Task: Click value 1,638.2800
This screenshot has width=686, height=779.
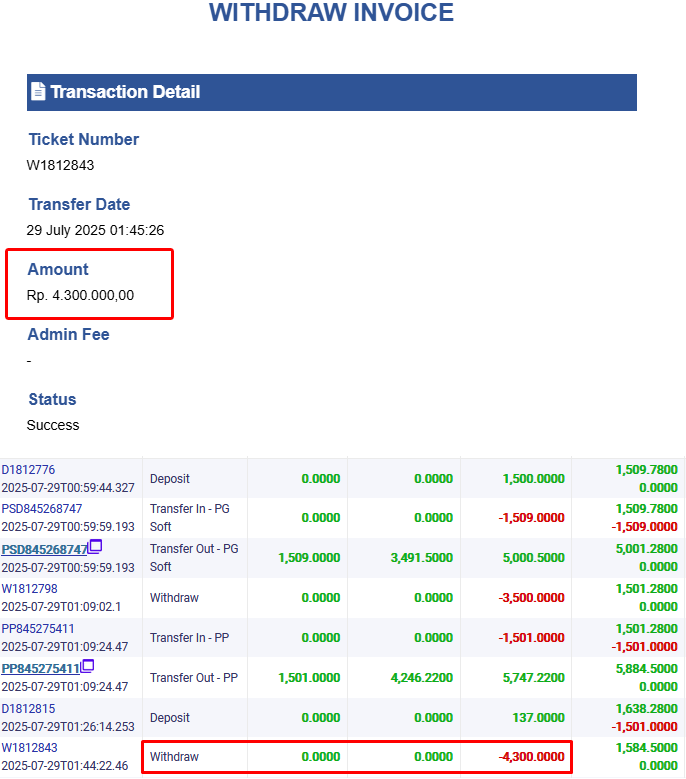Action: (647, 709)
